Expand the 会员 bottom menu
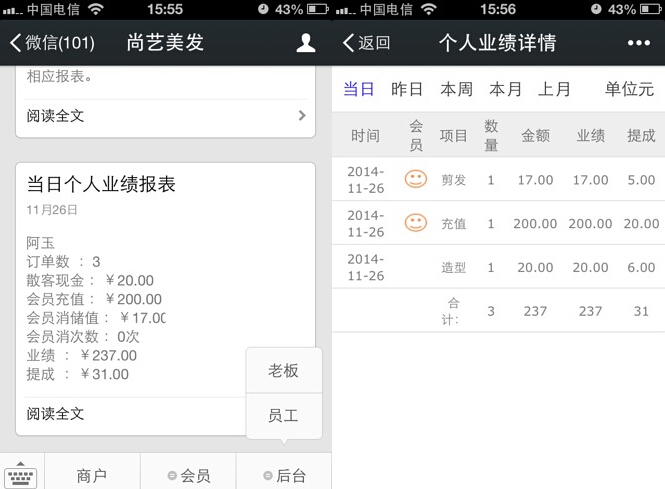 189,475
